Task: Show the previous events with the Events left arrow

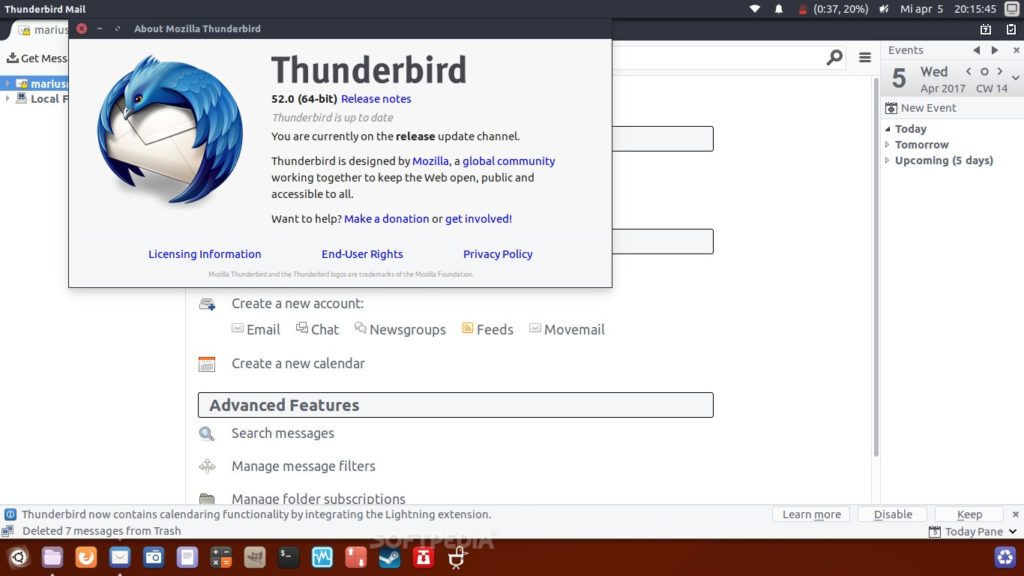Action: (976, 50)
